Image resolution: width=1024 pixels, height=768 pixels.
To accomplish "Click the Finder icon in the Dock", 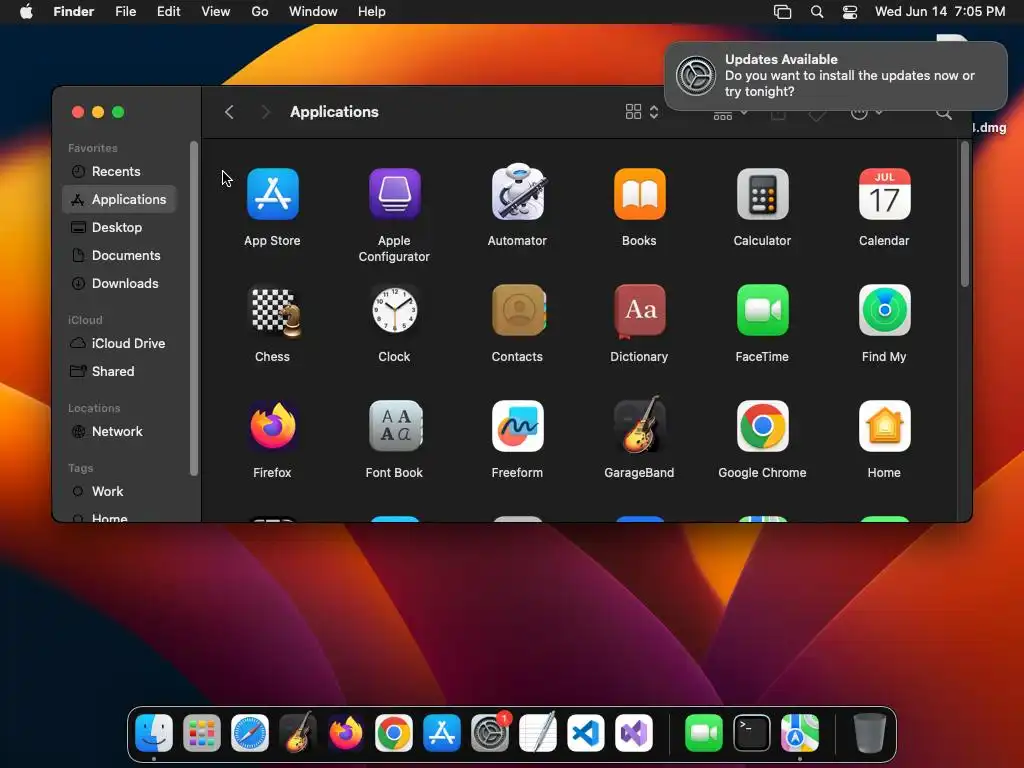I will (154, 733).
